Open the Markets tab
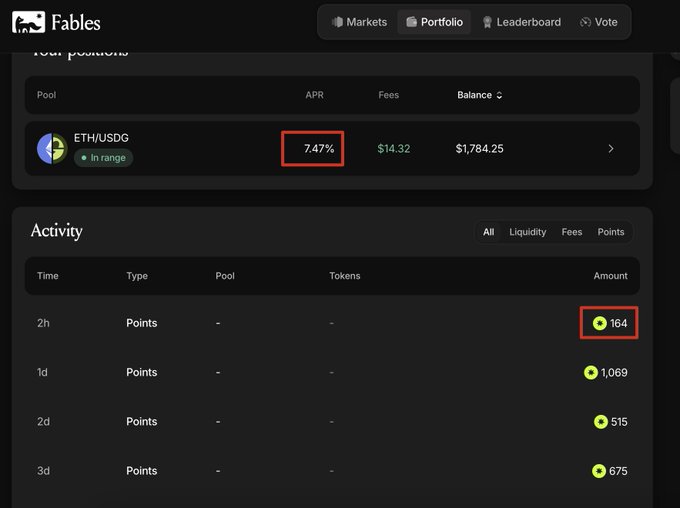 (359, 22)
